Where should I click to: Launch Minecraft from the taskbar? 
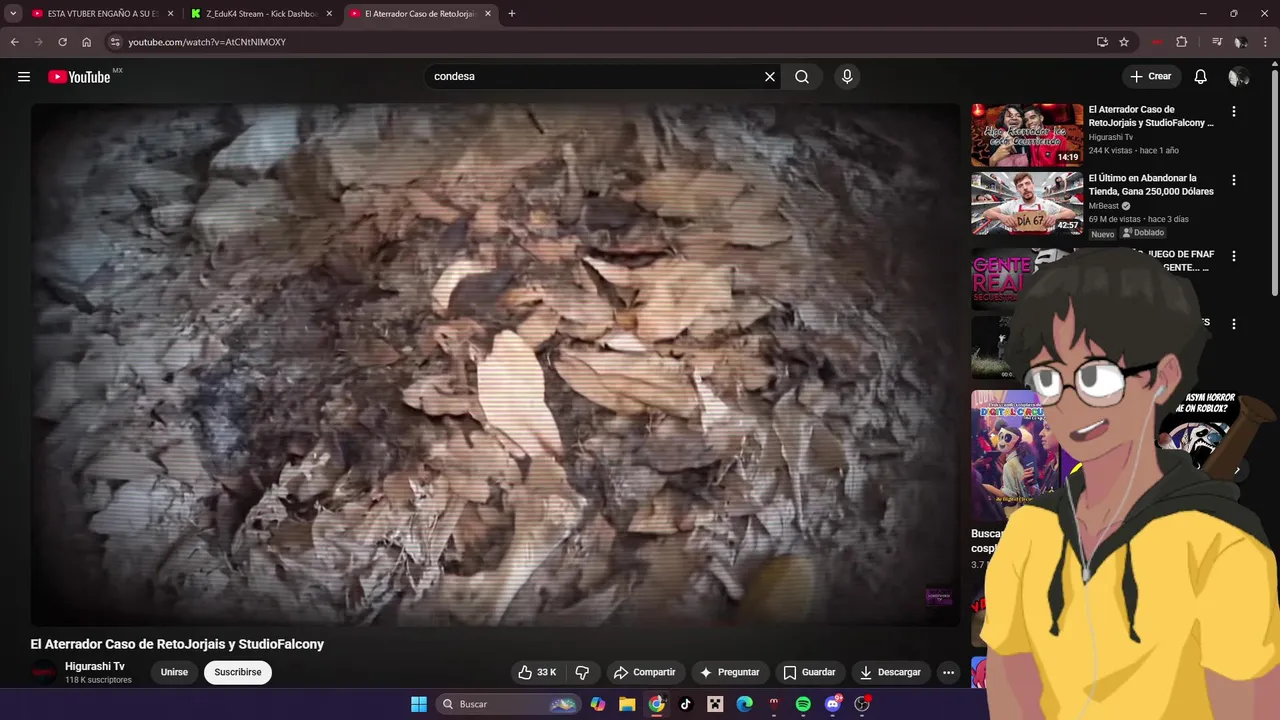[715, 704]
